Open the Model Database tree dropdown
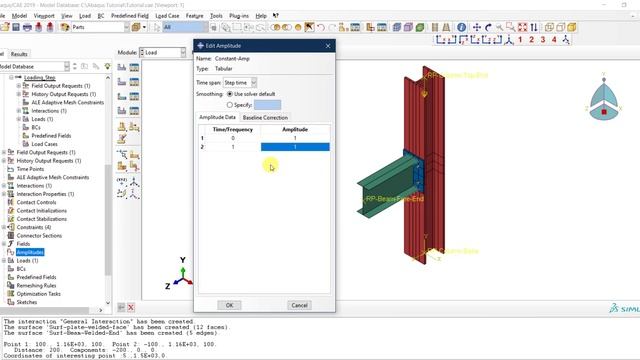640x360 pixels. tap(67, 66)
